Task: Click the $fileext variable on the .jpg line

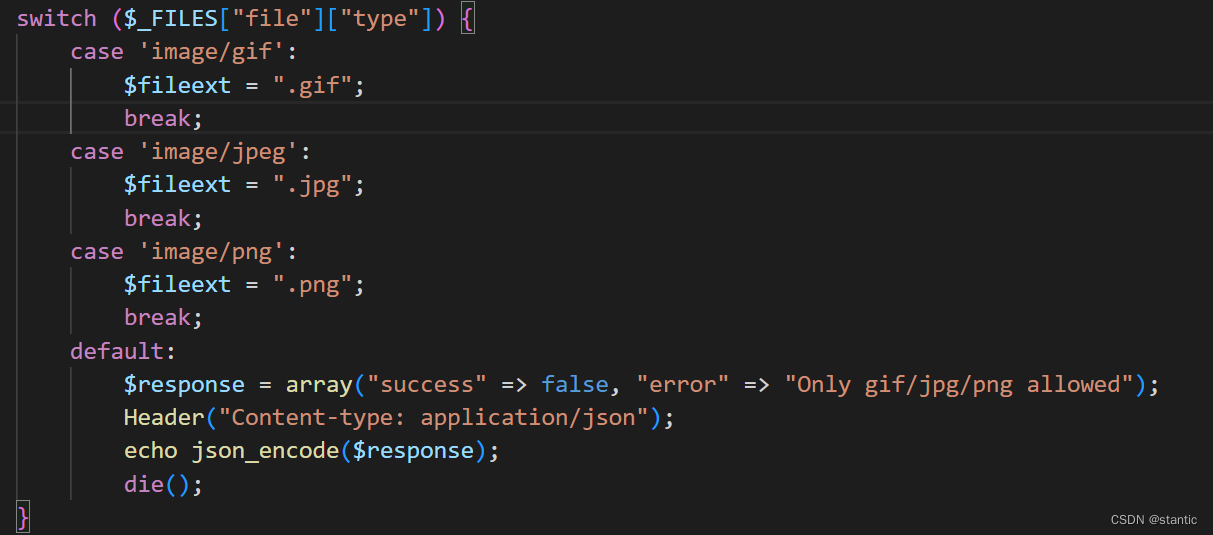Action: pos(178,185)
